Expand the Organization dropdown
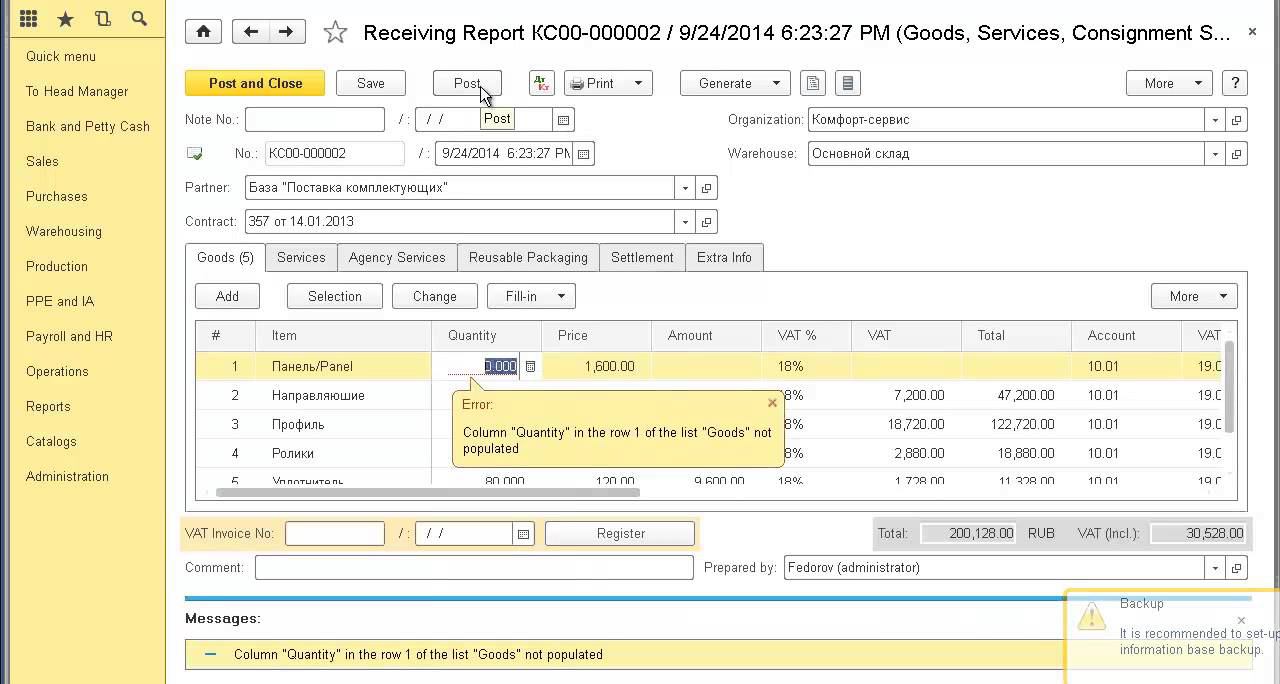 pyautogui.click(x=1215, y=120)
